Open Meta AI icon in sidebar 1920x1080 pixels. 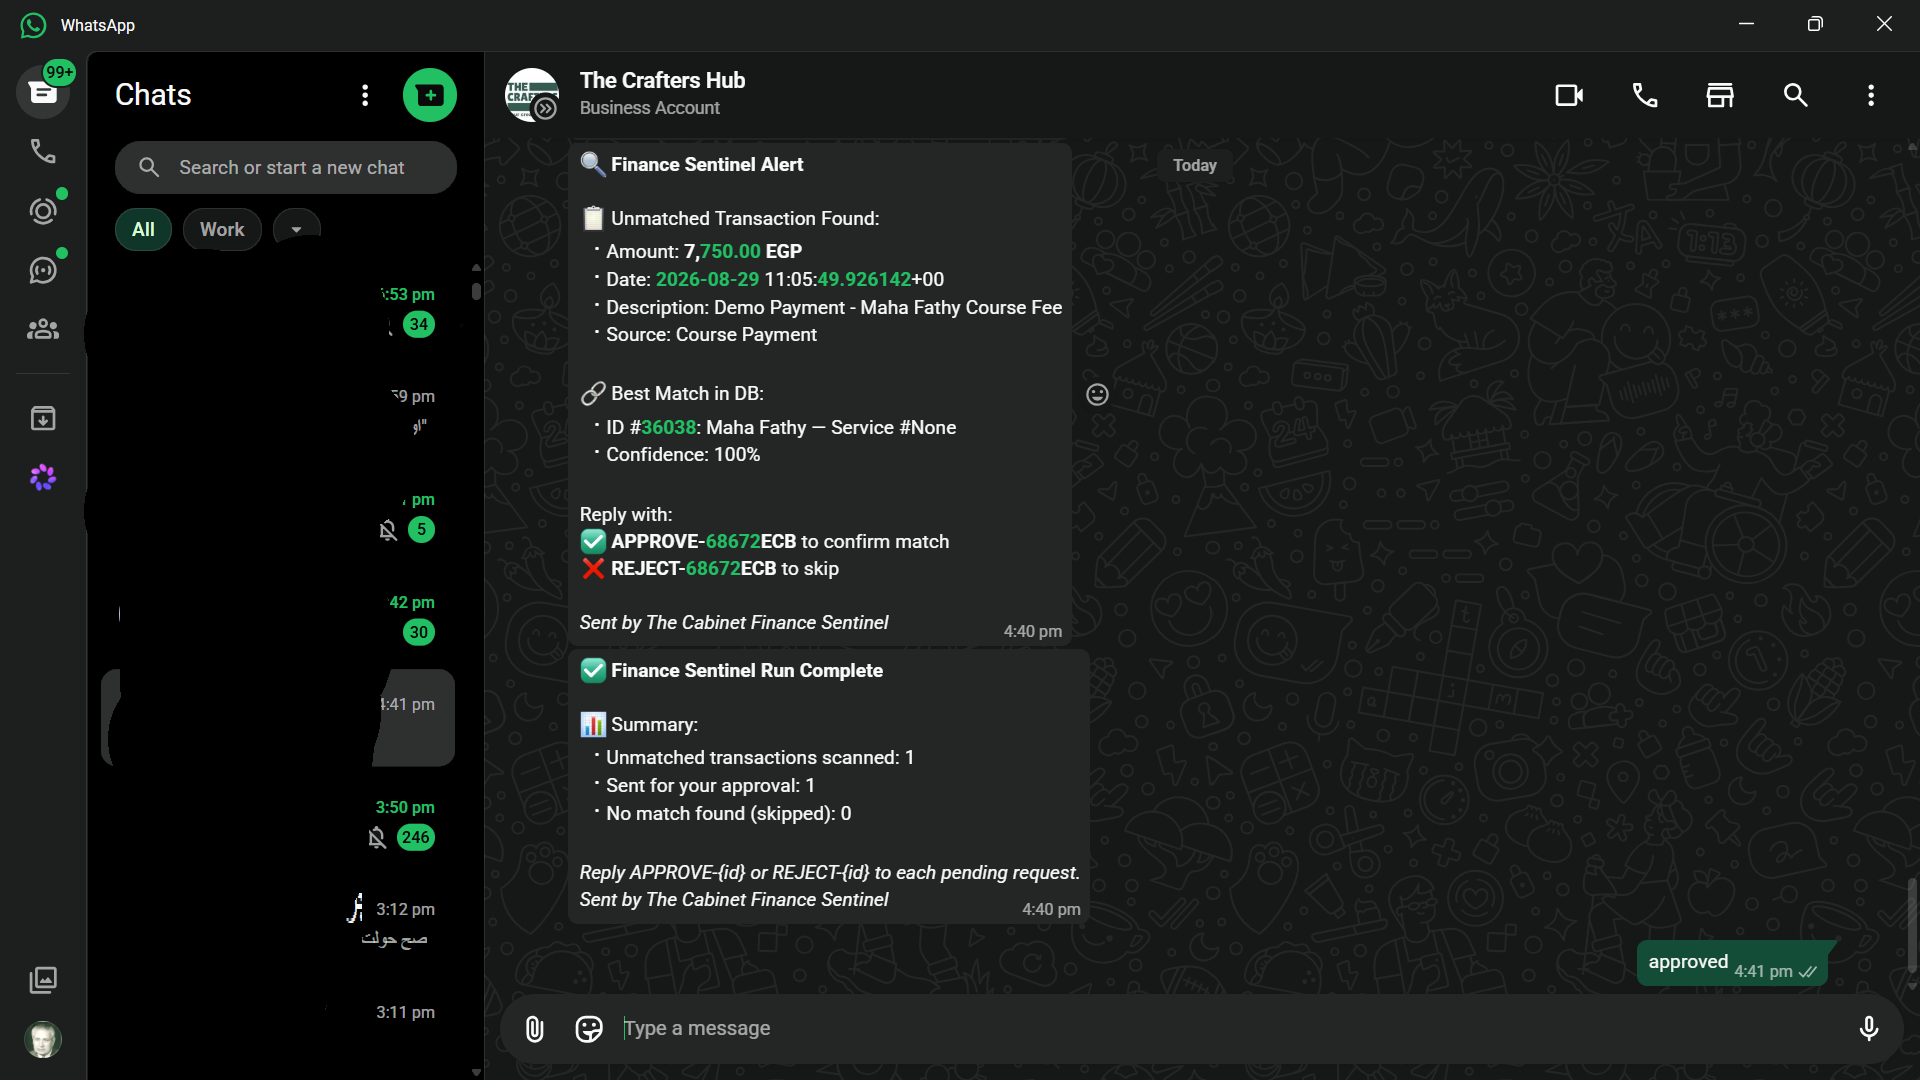[x=43, y=477]
